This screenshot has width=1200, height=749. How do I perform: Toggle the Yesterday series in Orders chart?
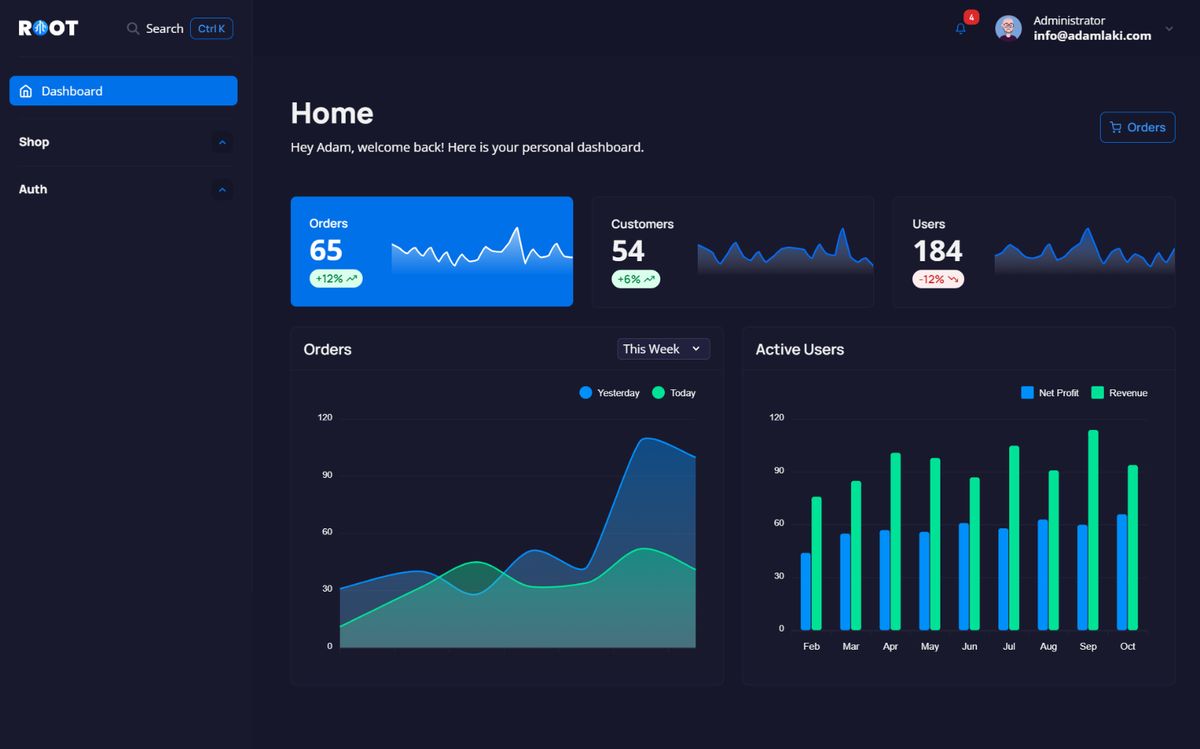tap(610, 393)
